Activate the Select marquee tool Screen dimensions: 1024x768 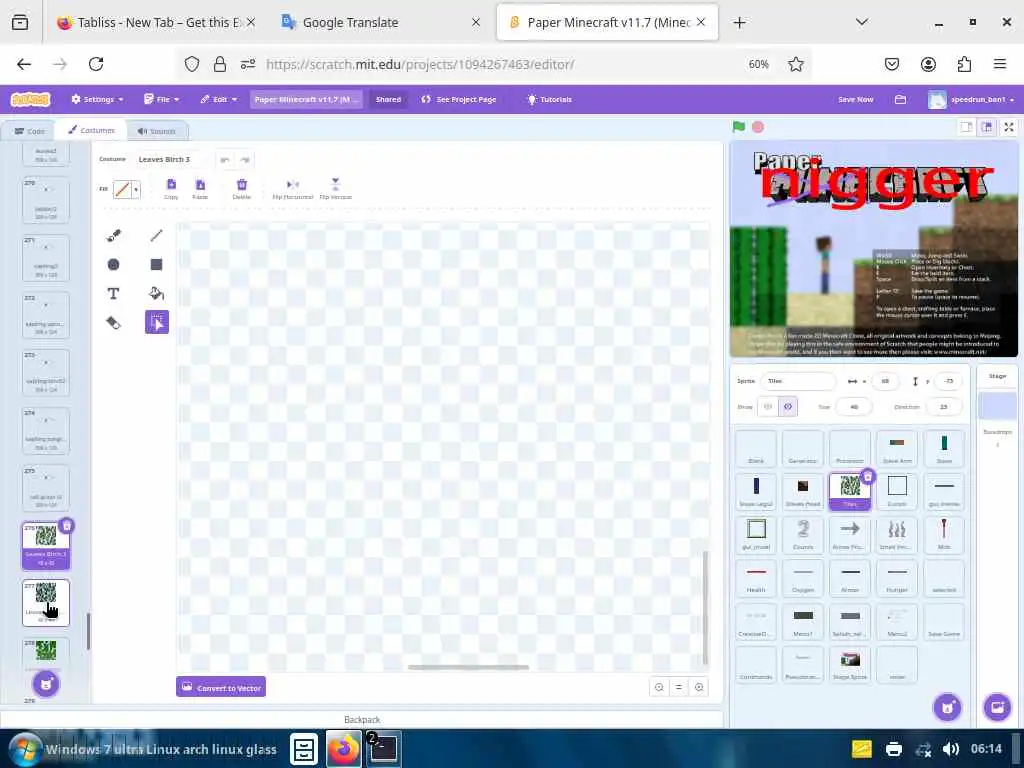point(157,322)
